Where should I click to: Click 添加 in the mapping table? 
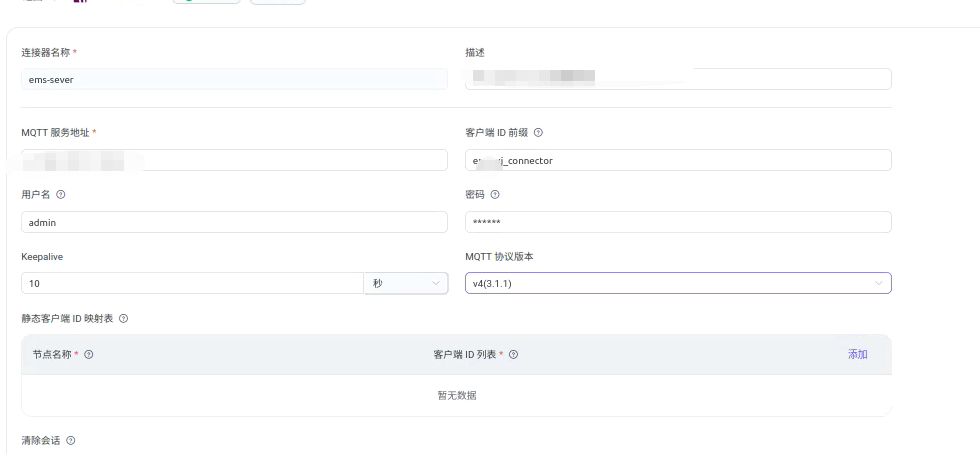click(857, 355)
